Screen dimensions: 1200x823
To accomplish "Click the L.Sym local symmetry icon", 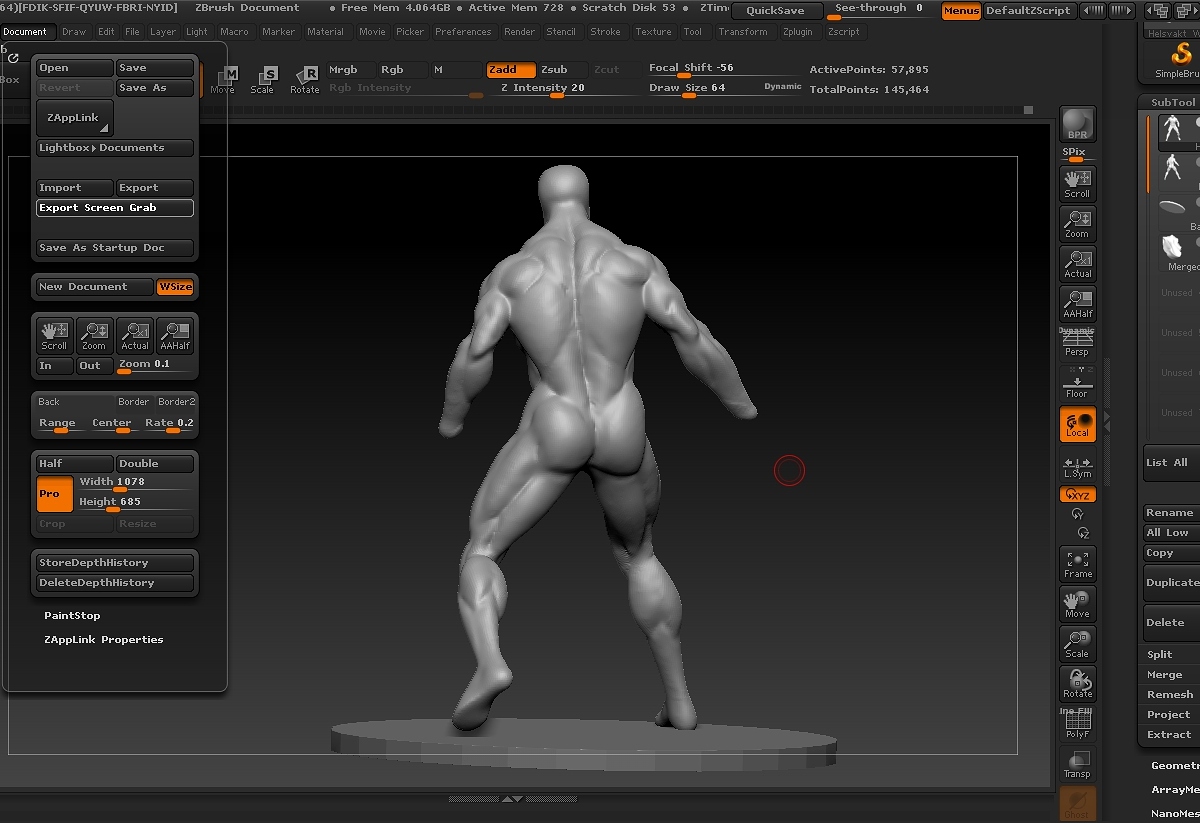I will coord(1077,467).
